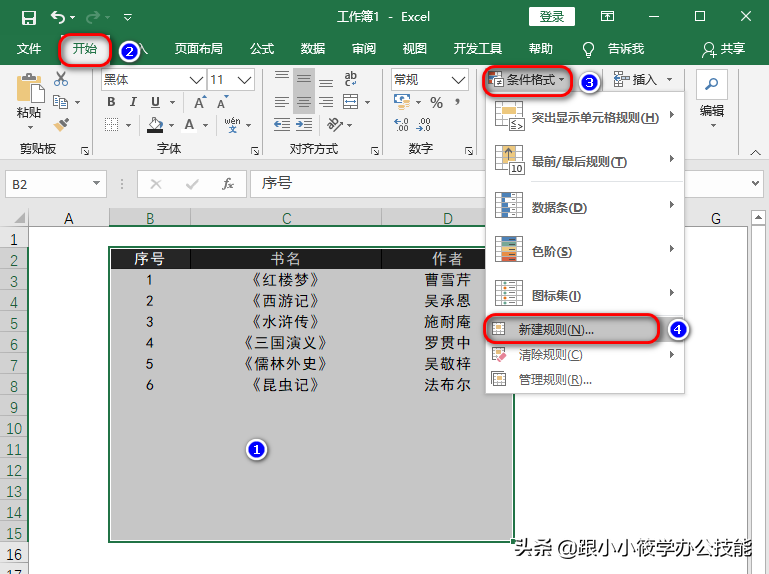
Task: Open 突出显示单元格规则 submenu
Action: point(584,118)
